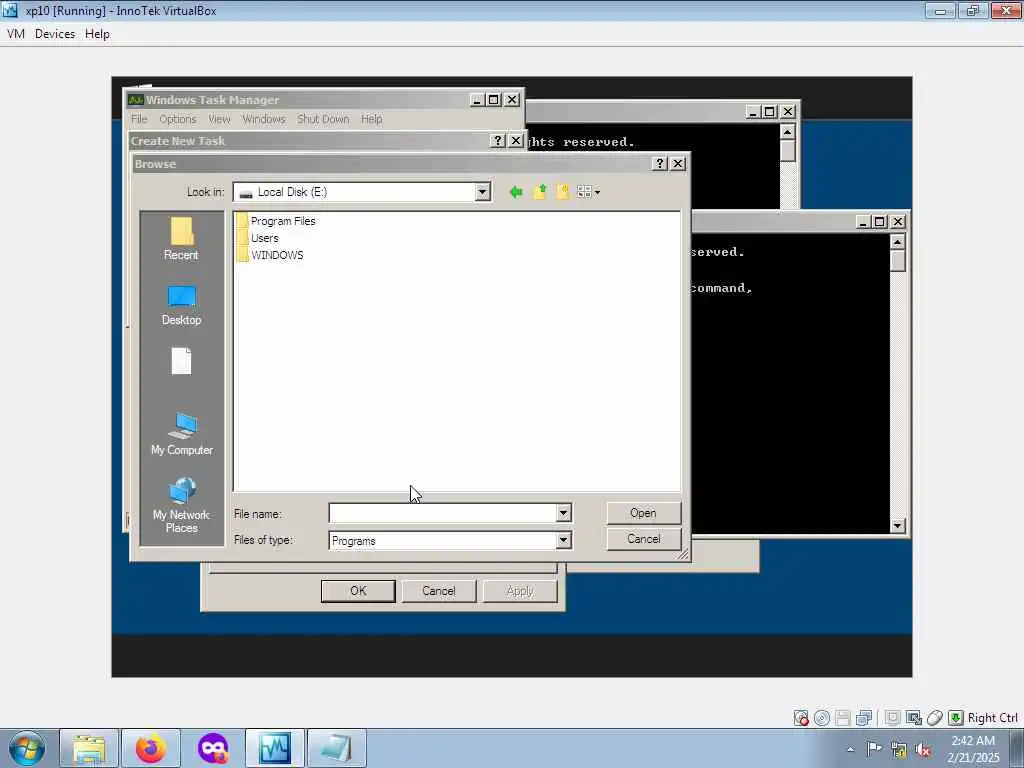
Task: Click the Open button in Browse dialog
Action: point(643,513)
